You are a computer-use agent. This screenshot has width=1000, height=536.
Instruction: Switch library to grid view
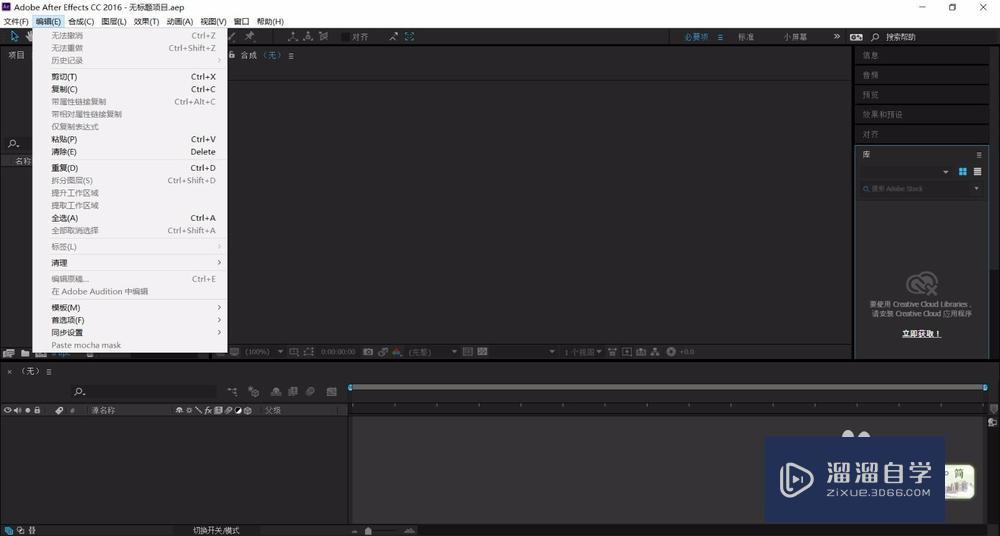click(x=963, y=172)
